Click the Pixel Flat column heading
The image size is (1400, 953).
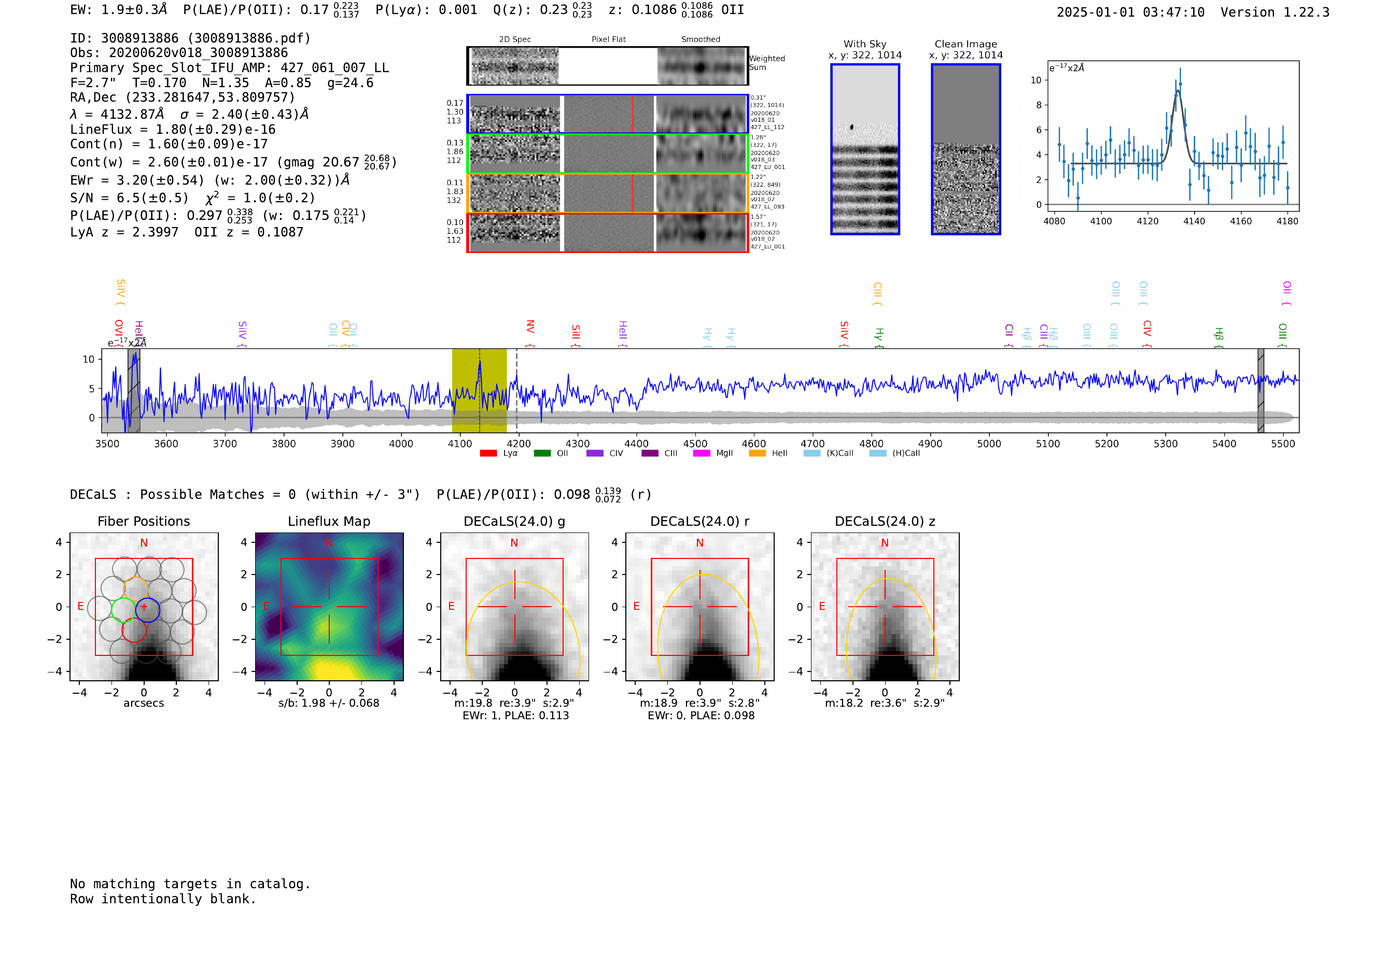click(x=608, y=39)
